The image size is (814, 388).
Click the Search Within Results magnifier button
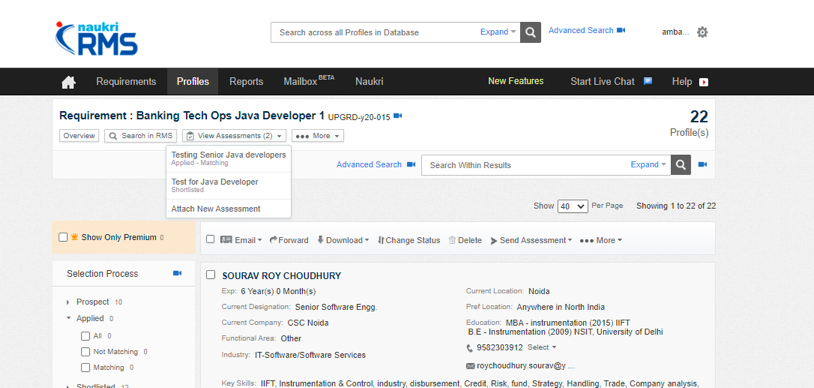coord(681,165)
